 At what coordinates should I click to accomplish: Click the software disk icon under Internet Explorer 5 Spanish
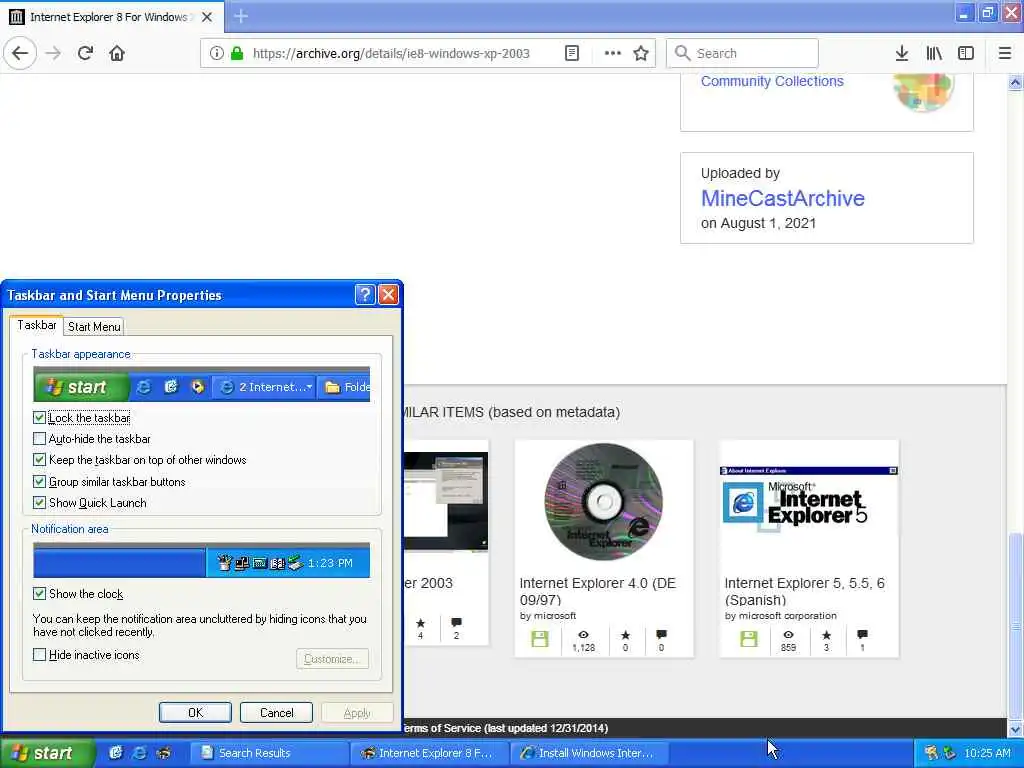(748, 639)
